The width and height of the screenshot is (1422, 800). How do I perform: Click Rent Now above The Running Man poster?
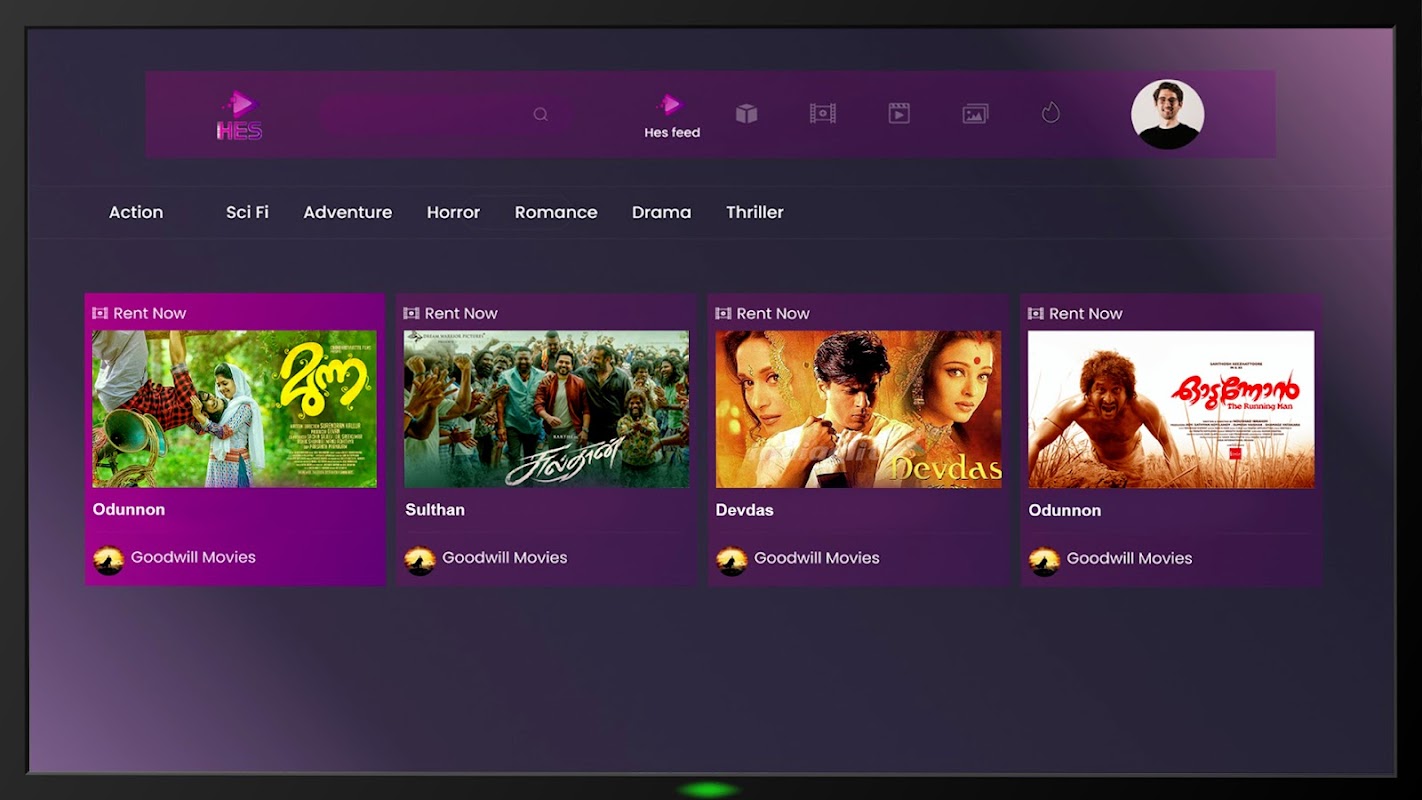1075,313
